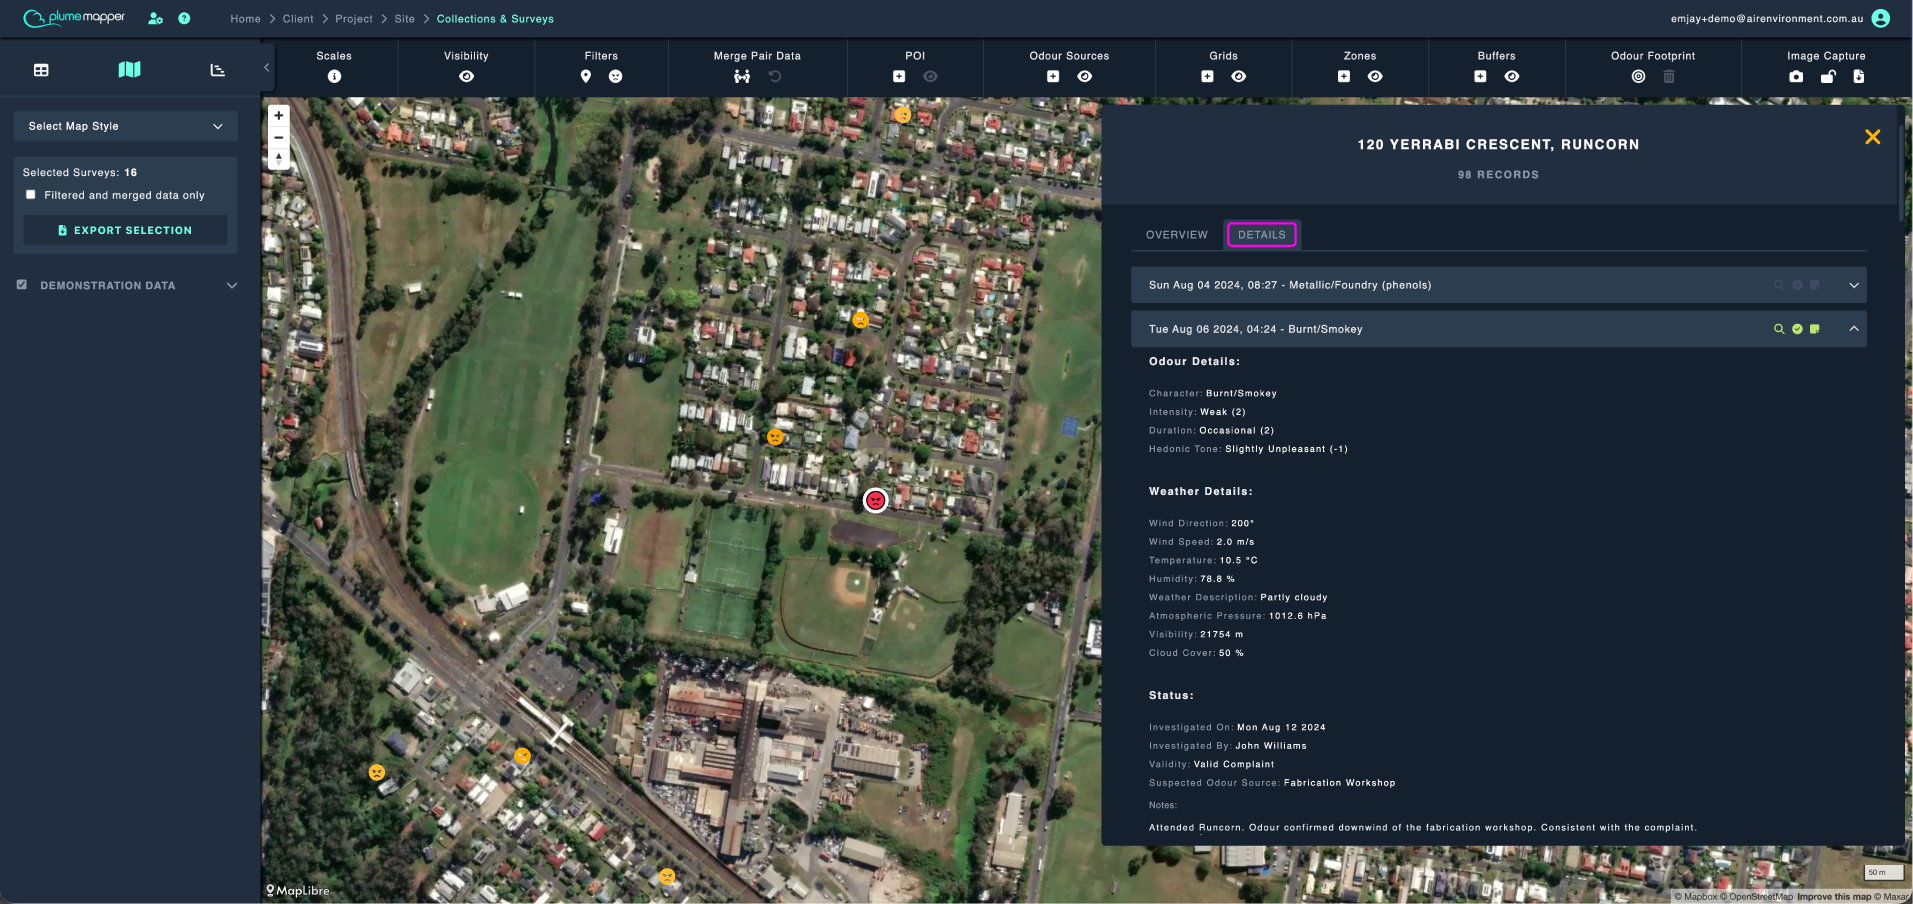Switch to the table view icon
Image resolution: width=1913 pixels, height=904 pixels.
pyautogui.click(x=41, y=70)
